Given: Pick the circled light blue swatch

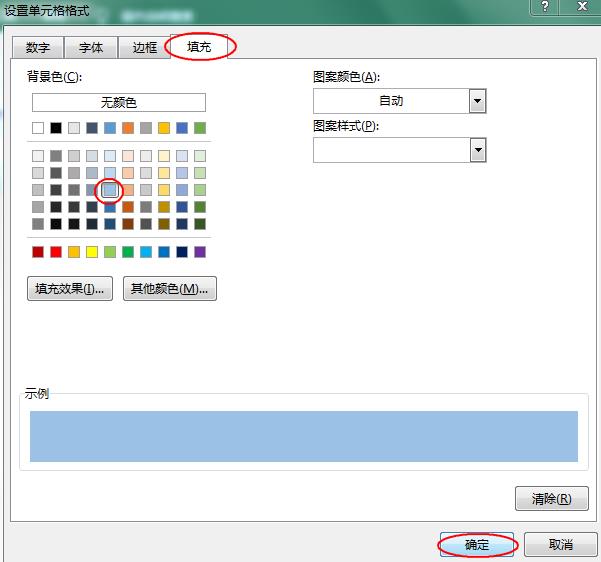Looking at the screenshot, I should (110, 190).
